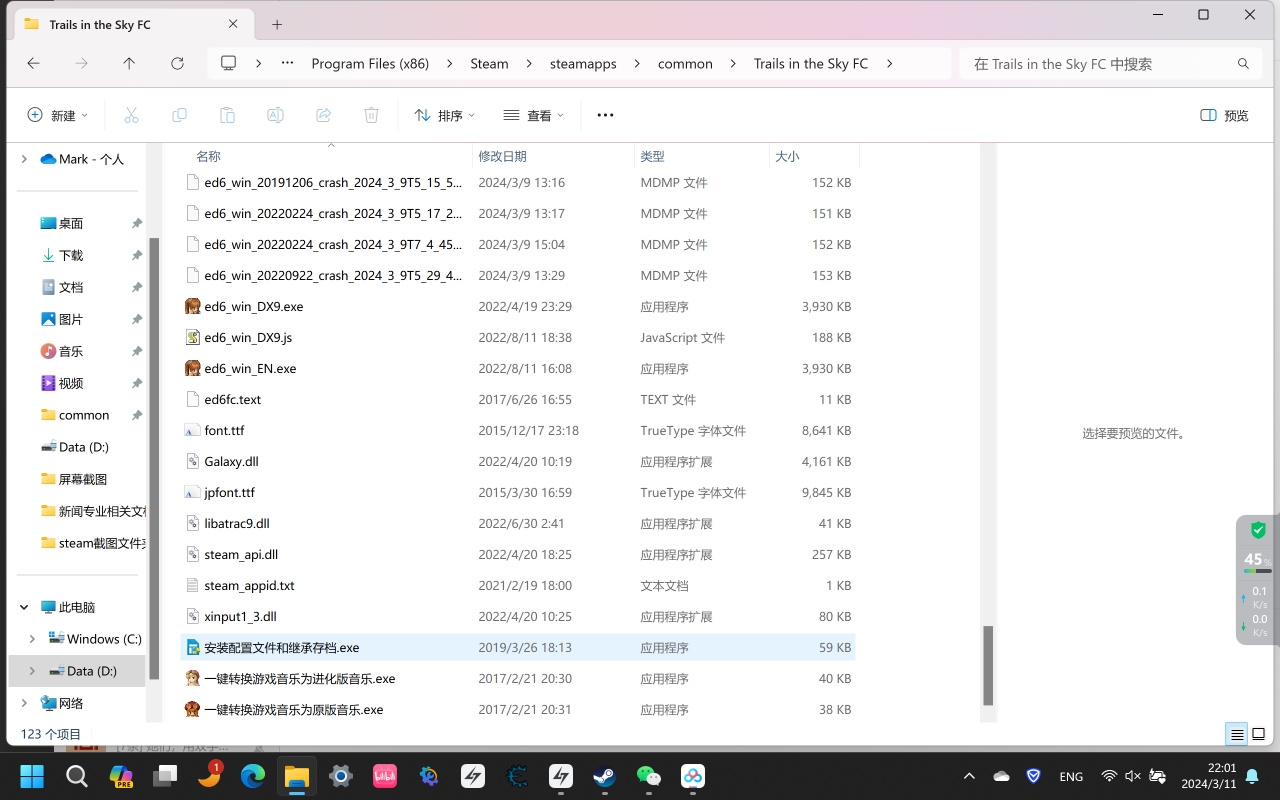
Task: Click the Share icon in toolbar
Action: pyautogui.click(x=323, y=115)
